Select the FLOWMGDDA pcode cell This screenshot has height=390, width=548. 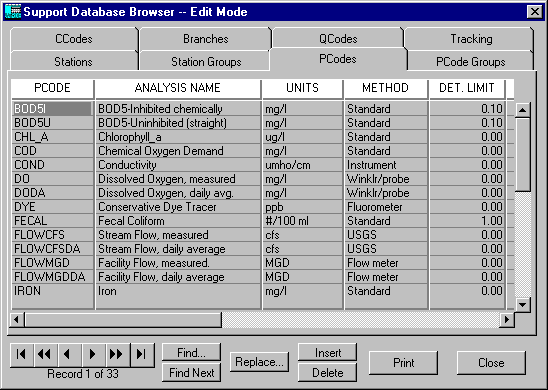coord(52,276)
